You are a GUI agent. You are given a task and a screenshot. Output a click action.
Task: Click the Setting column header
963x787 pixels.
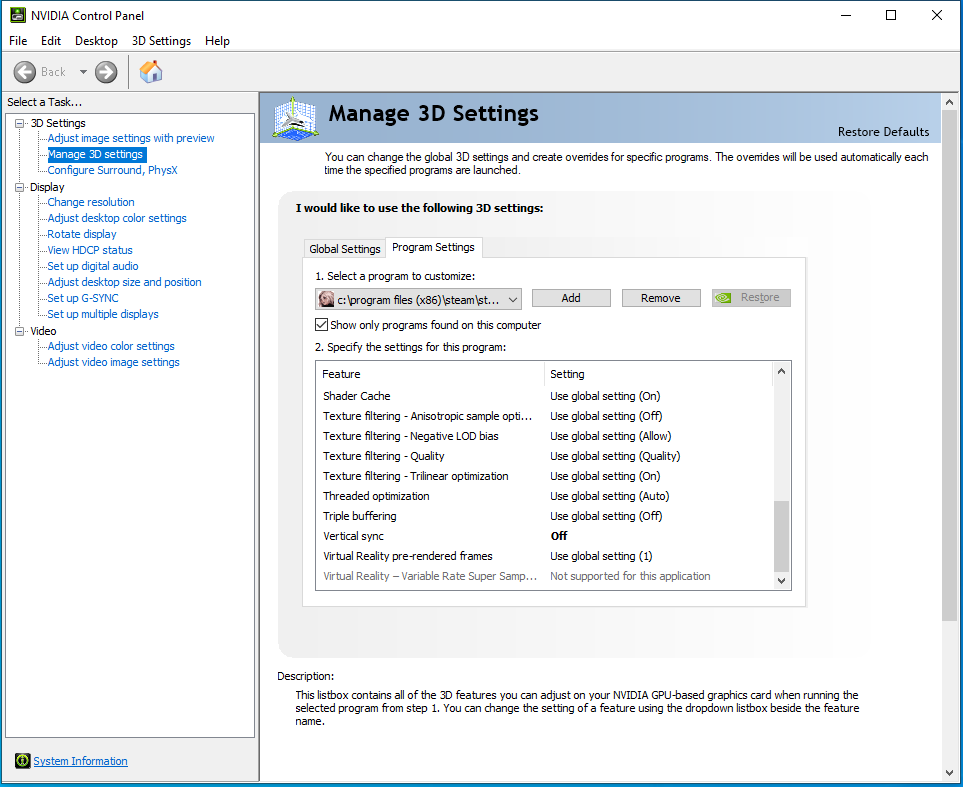pyautogui.click(x=658, y=374)
